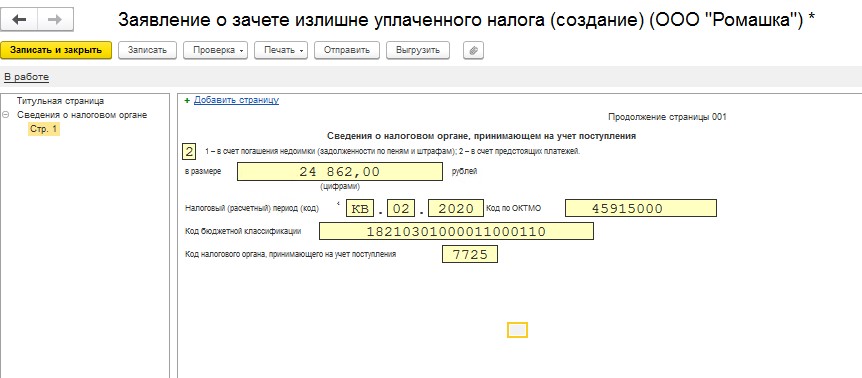Open the Печать dropdown menu
862x378 pixels.
[281, 50]
